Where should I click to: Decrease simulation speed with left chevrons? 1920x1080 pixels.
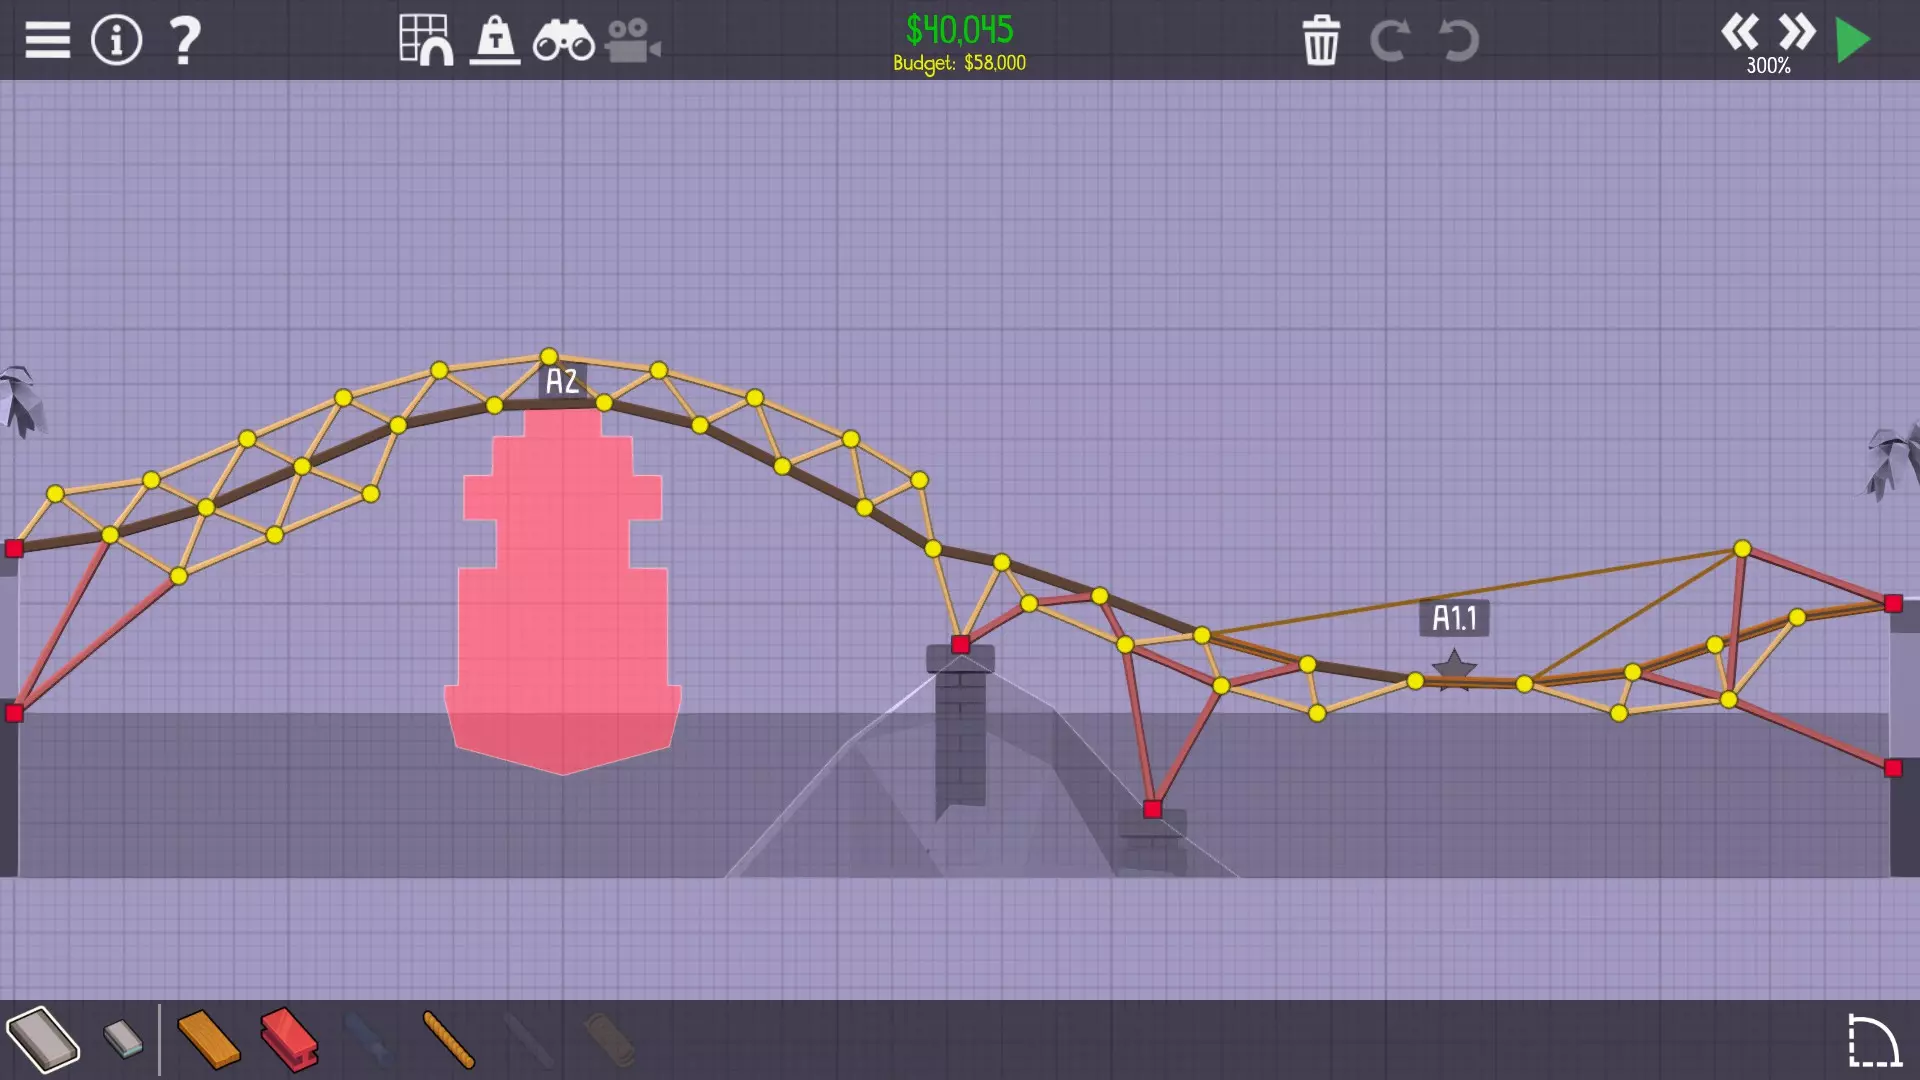1739,32
